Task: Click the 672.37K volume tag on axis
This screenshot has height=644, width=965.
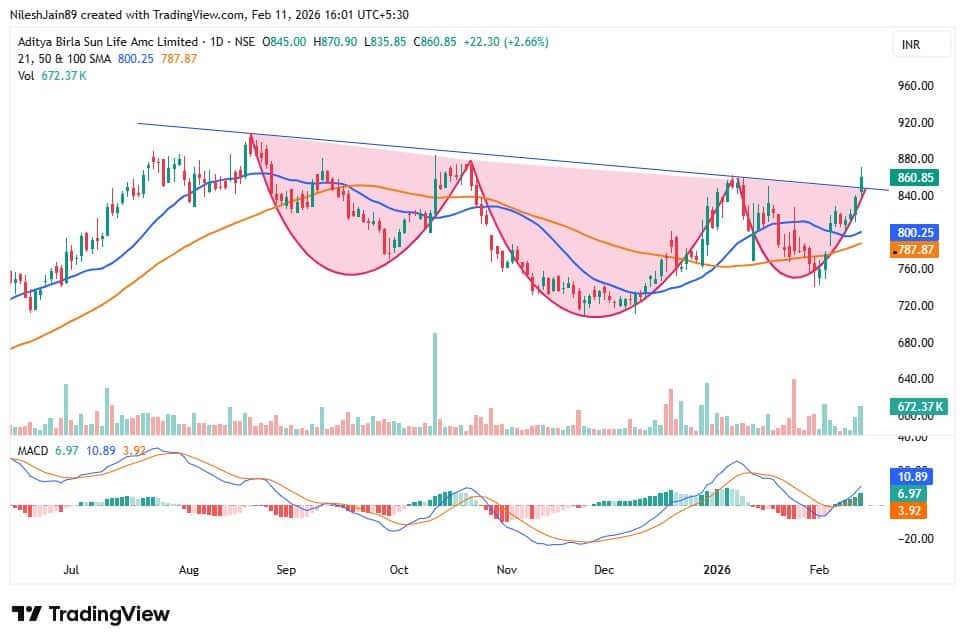Action: 918,406
